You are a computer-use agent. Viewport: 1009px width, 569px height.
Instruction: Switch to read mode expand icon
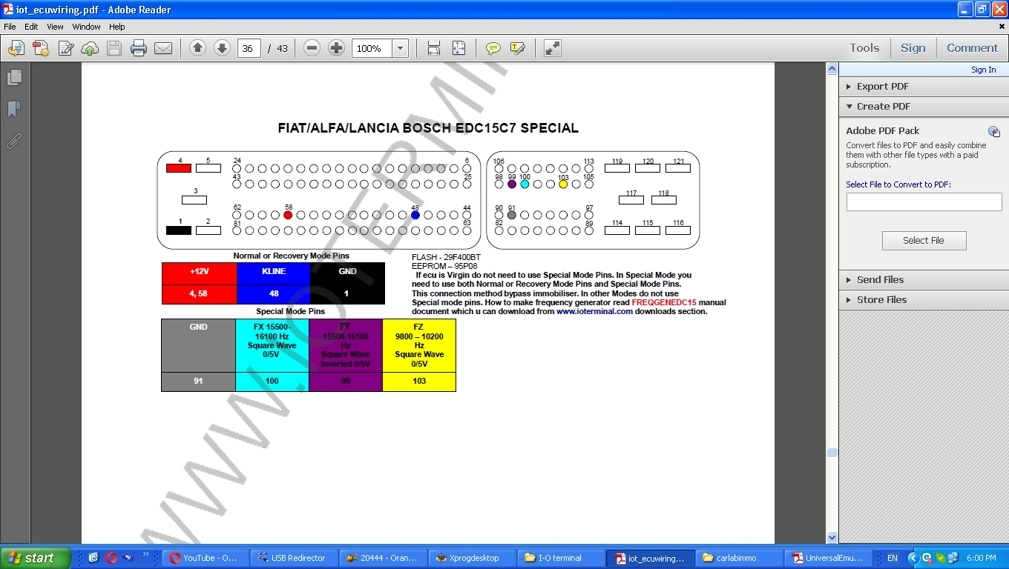[x=552, y=48]
